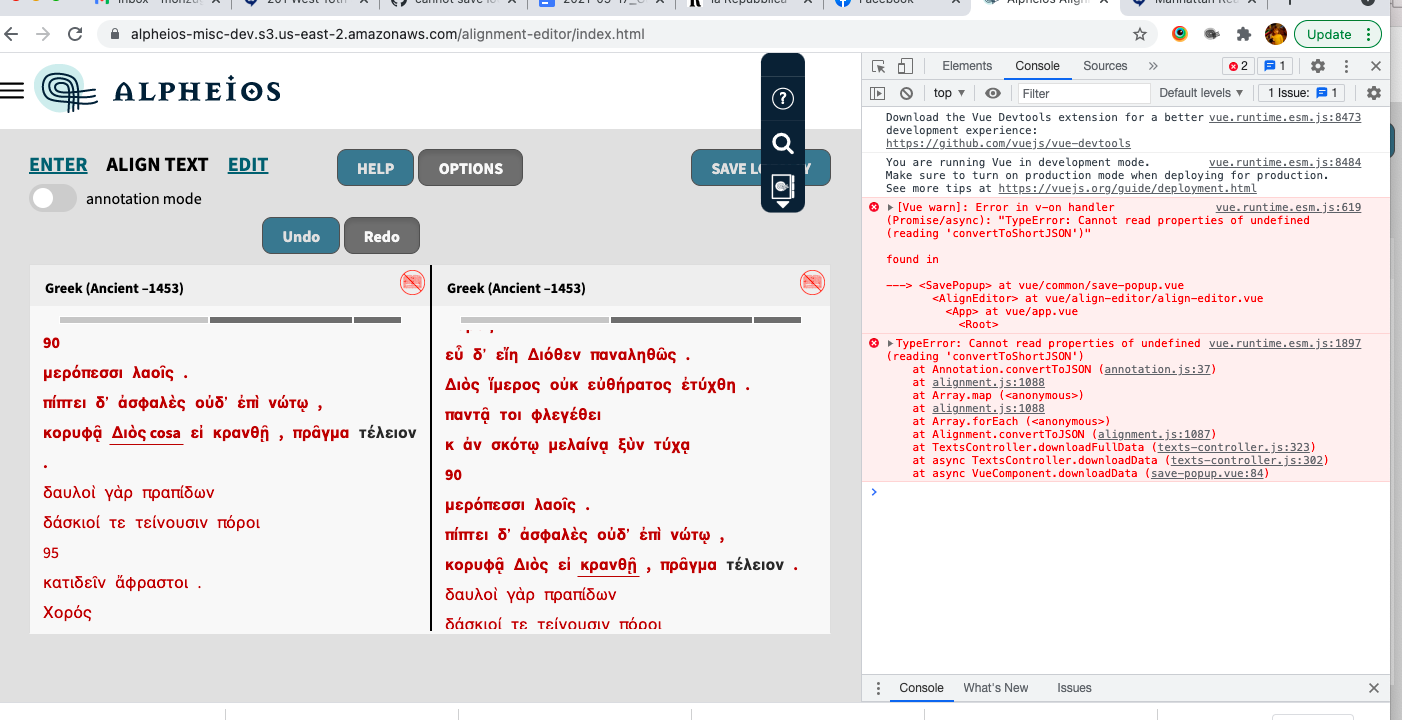Clear the console with the clear icon
The height and width of the screenshot is (720, 1402).
[x=906, y=92]
